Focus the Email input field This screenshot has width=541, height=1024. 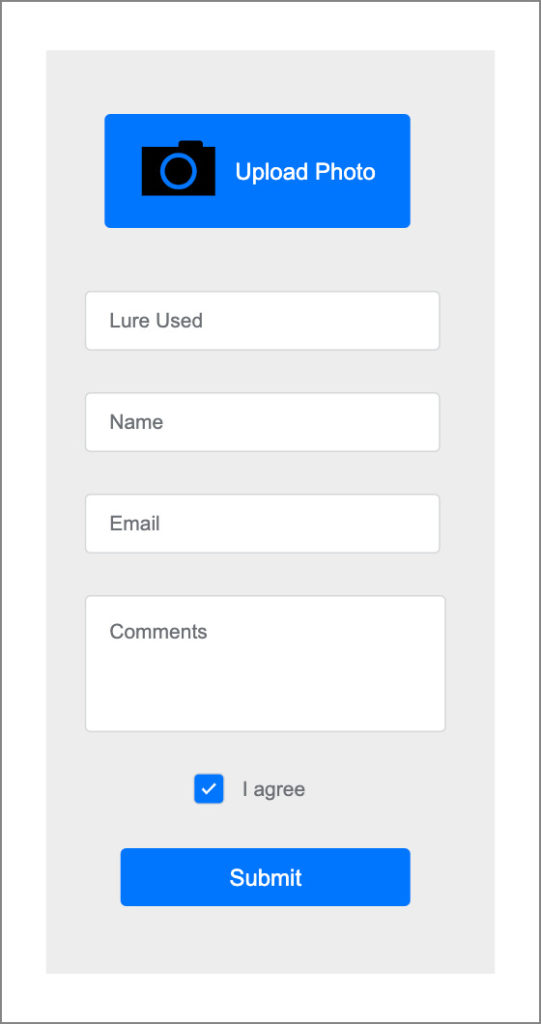262,524
